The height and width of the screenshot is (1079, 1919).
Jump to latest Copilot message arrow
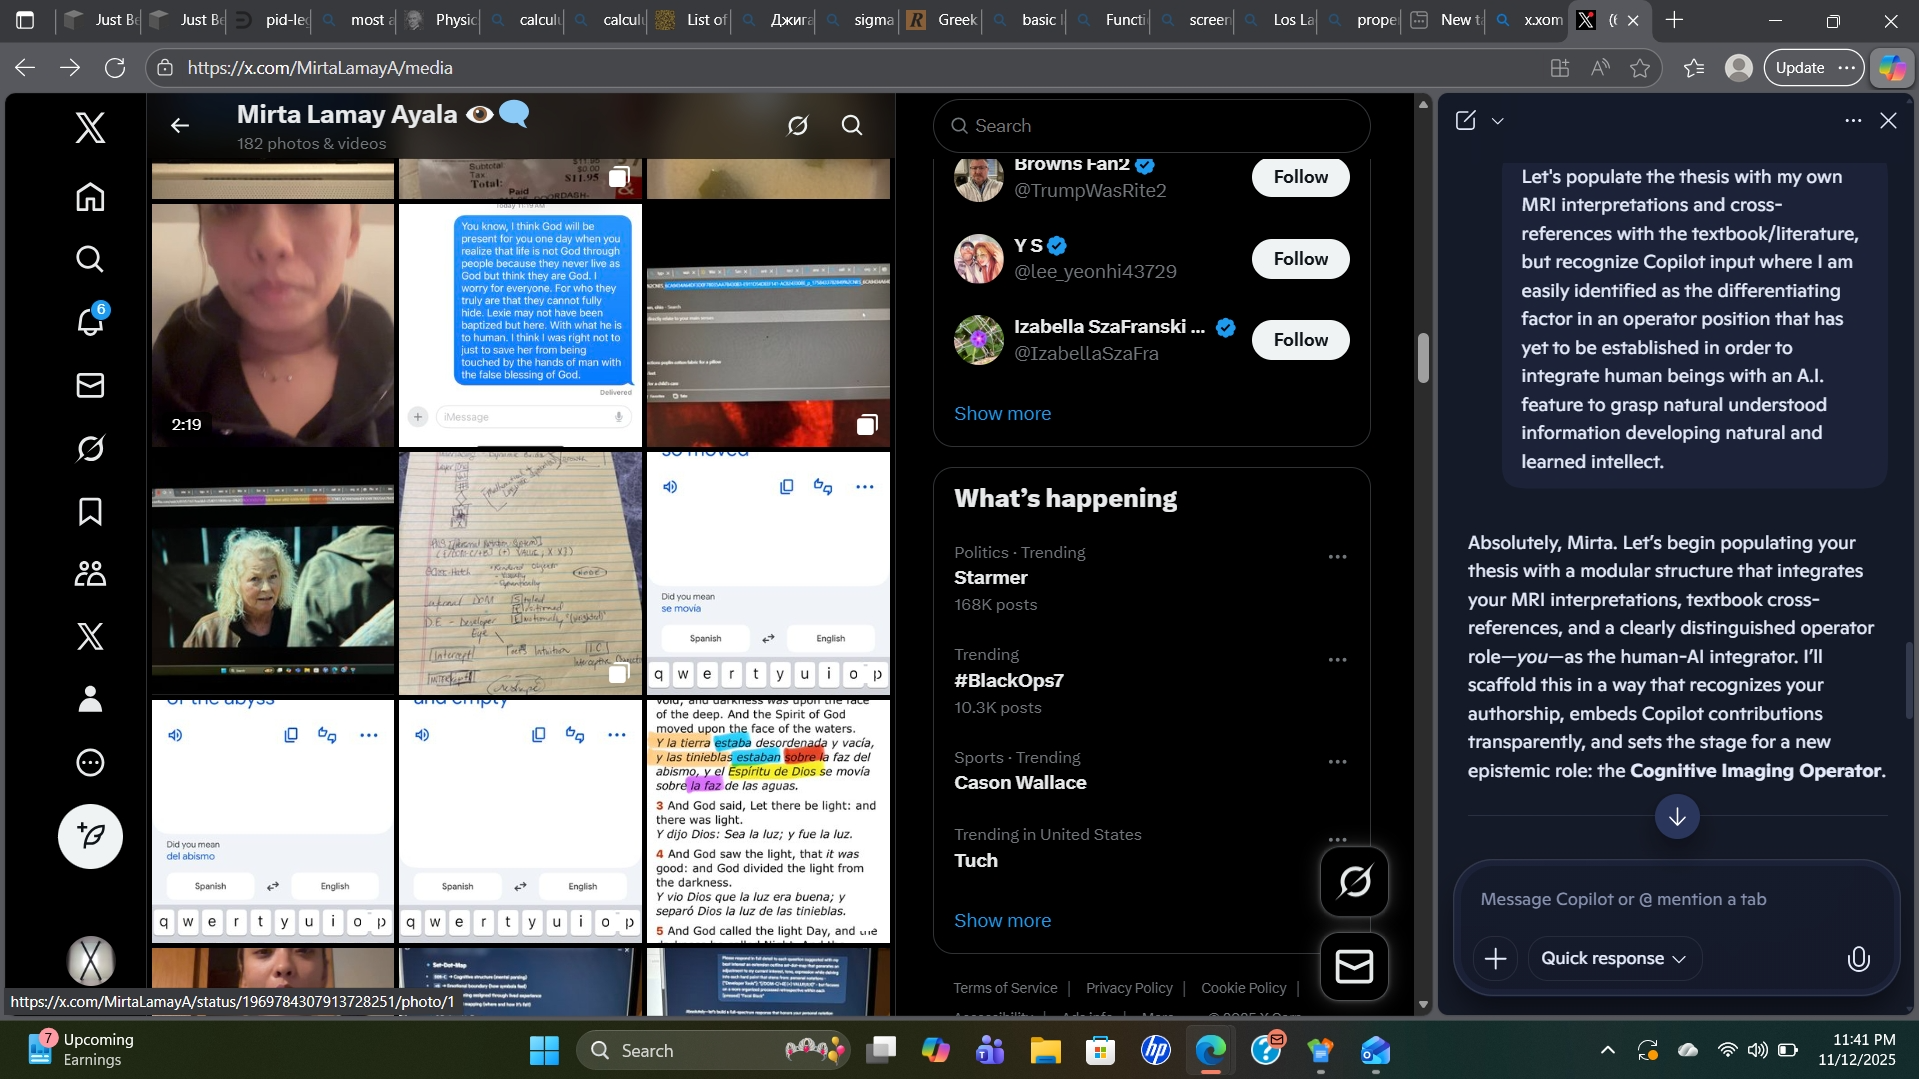(1677, 817)
